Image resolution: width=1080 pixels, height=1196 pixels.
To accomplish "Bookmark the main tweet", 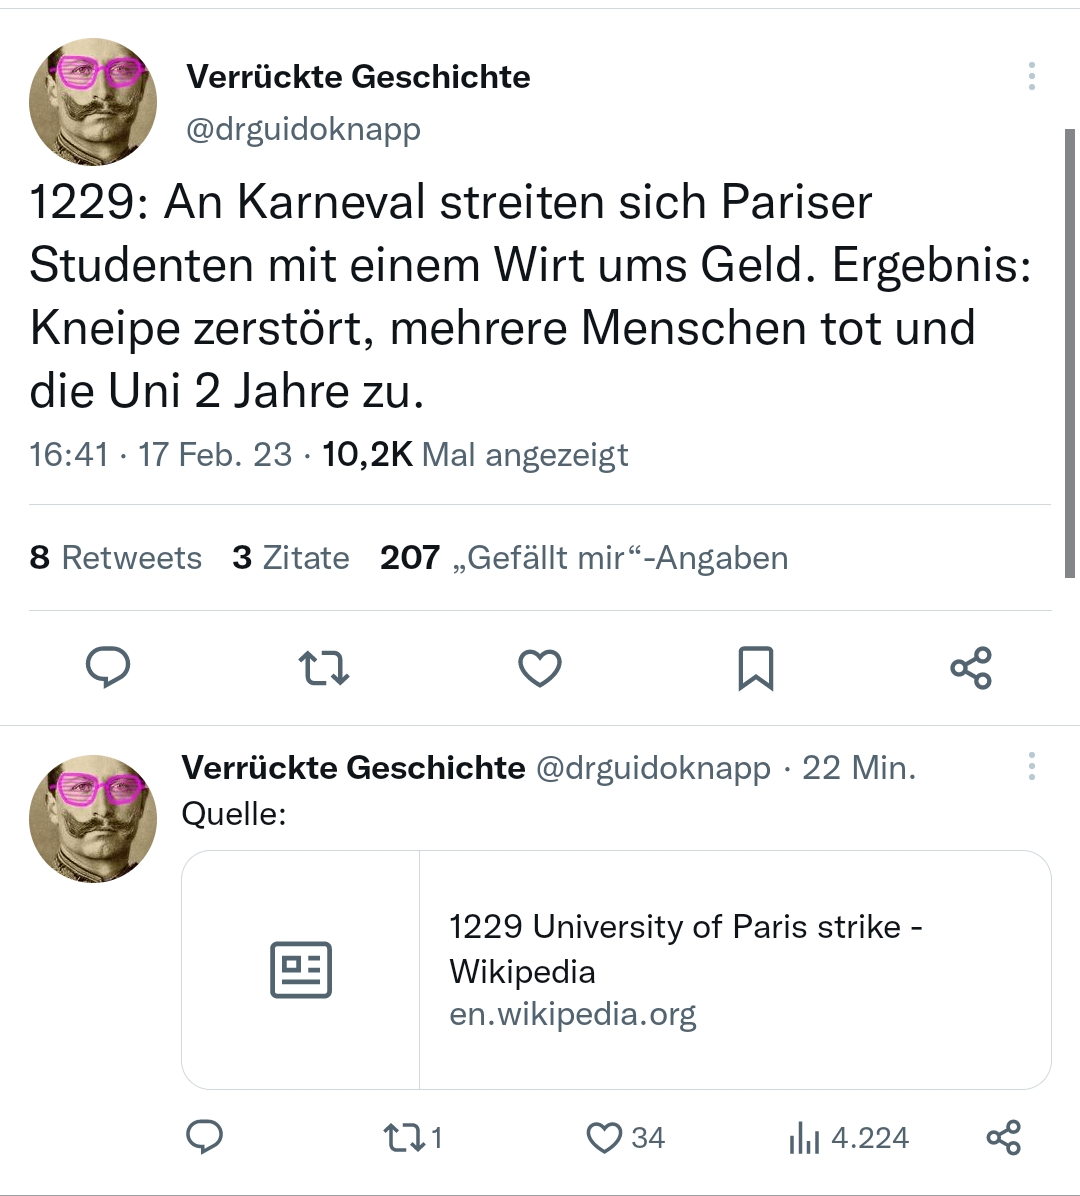I will tap(755, 668).
